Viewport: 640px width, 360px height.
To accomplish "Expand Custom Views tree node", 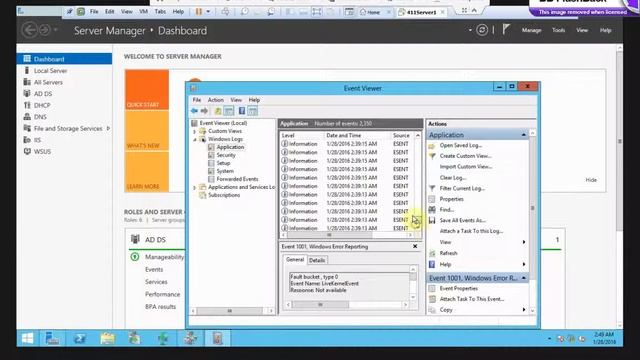I will pos(195,131).
